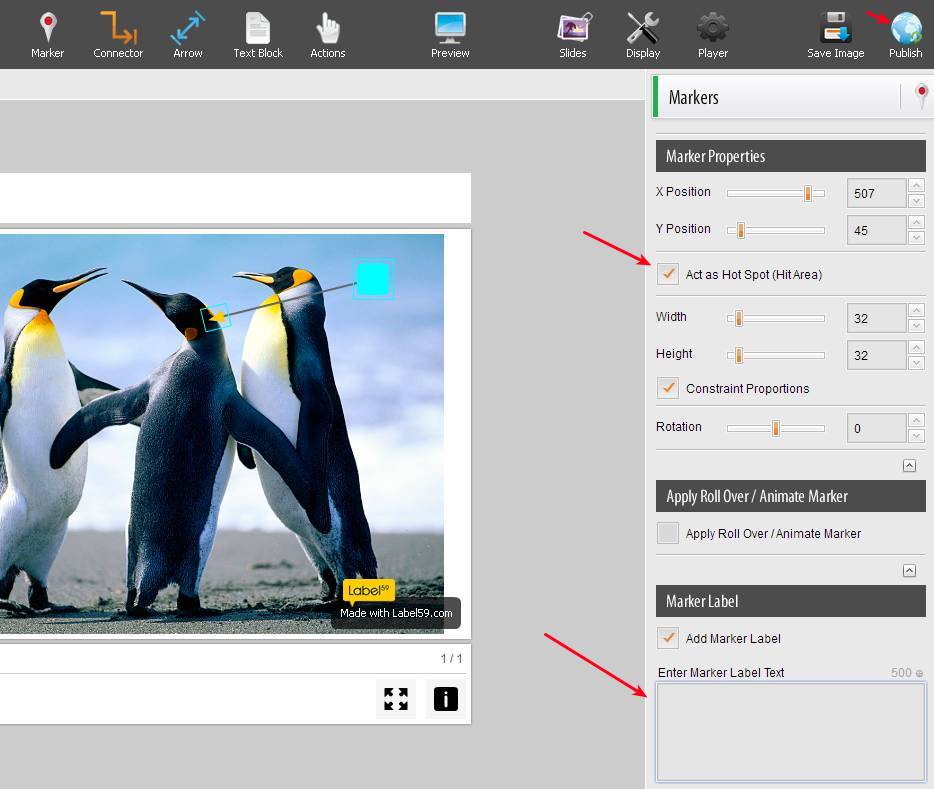
Task: Collapse the Apply Roll Over section
Action: click(909, 570)
